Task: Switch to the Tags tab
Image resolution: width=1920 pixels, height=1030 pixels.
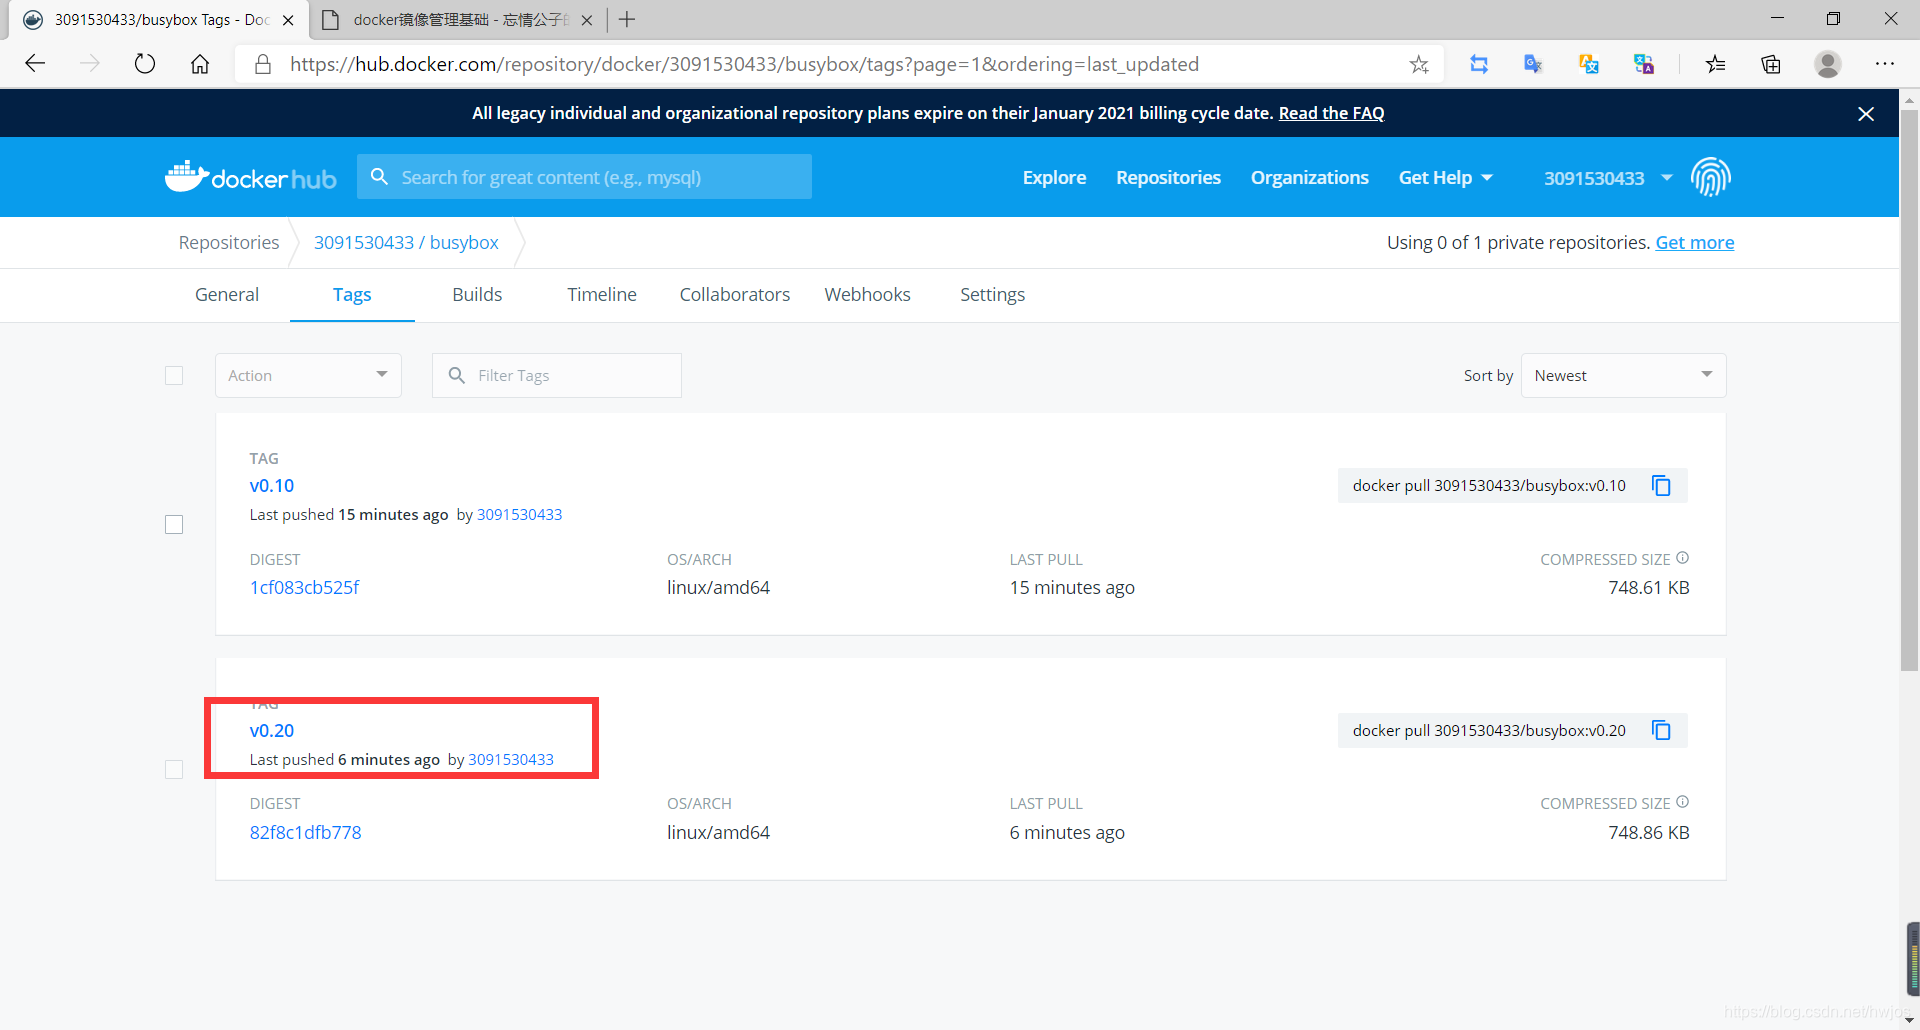Action: (x=352, y=295)
